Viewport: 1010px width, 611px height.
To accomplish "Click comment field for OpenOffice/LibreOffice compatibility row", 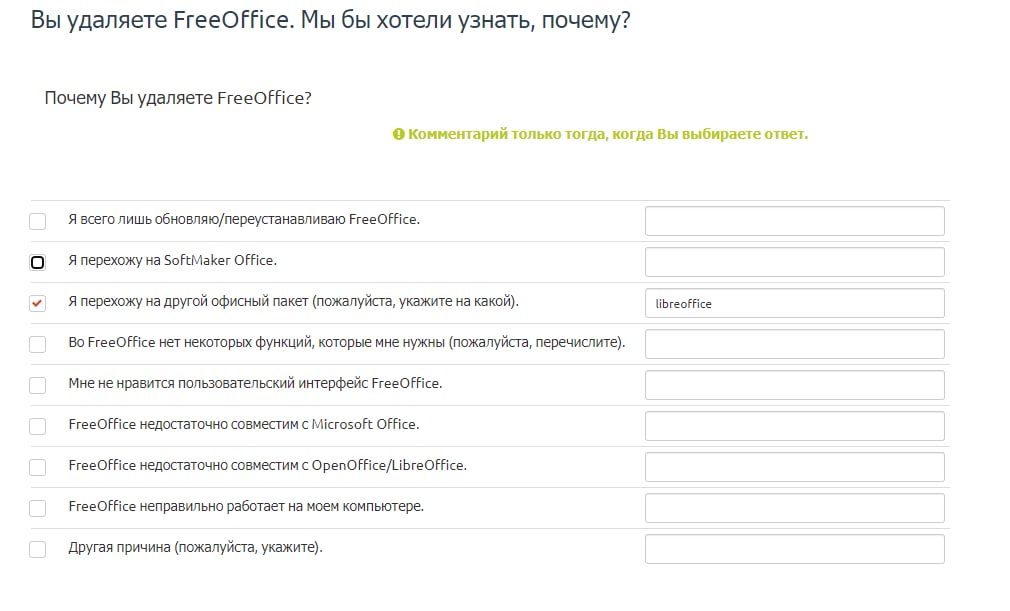I will coord(795,467).
